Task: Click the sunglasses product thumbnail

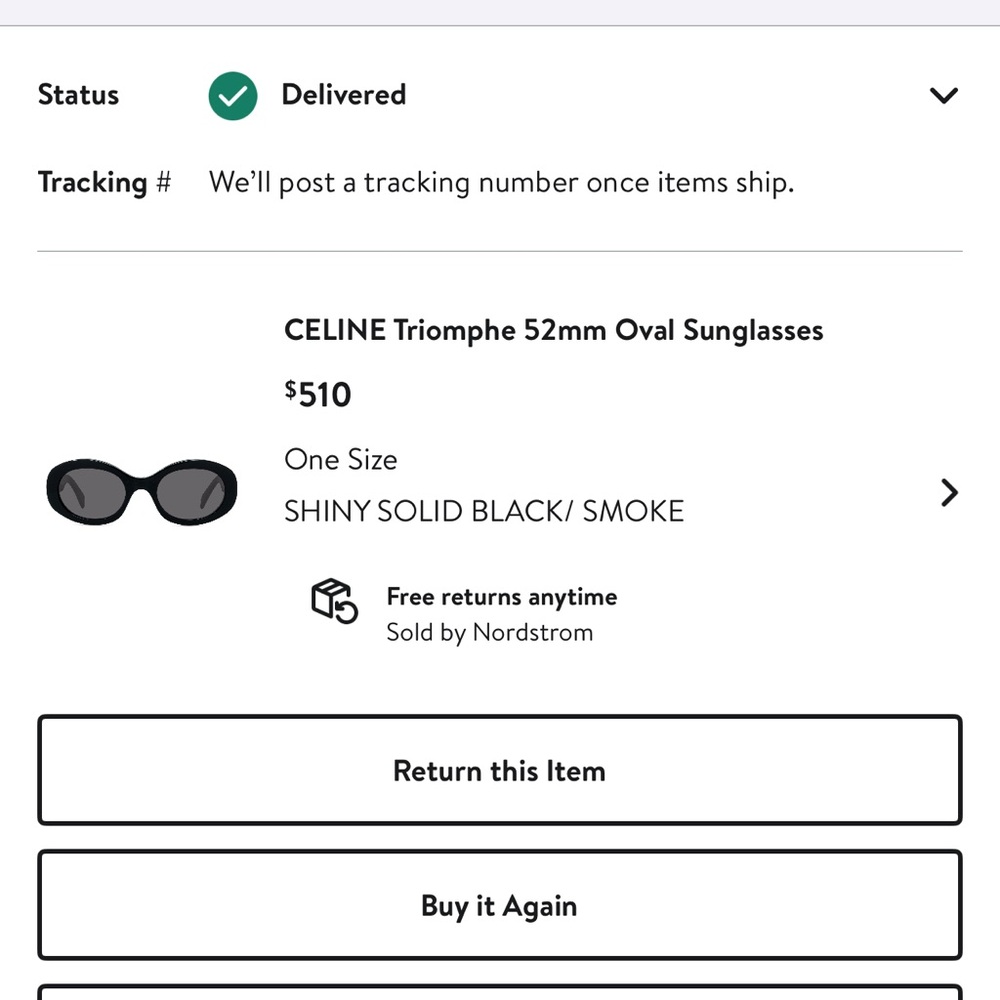Action: (x=140, y=492)
